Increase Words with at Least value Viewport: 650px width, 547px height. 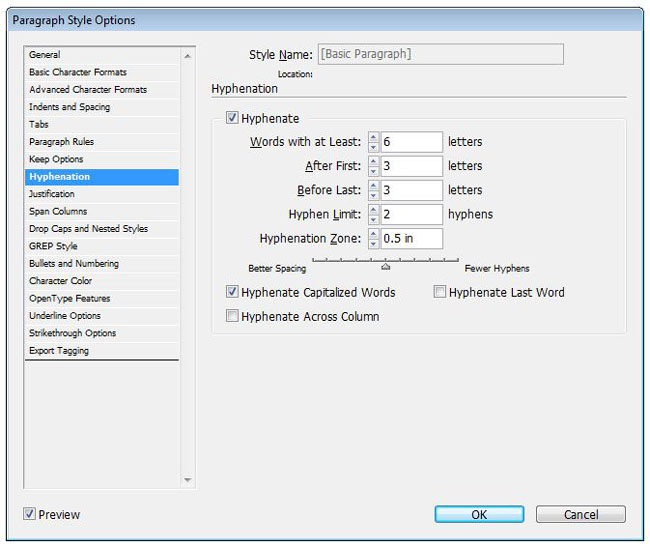click(374, 137)
